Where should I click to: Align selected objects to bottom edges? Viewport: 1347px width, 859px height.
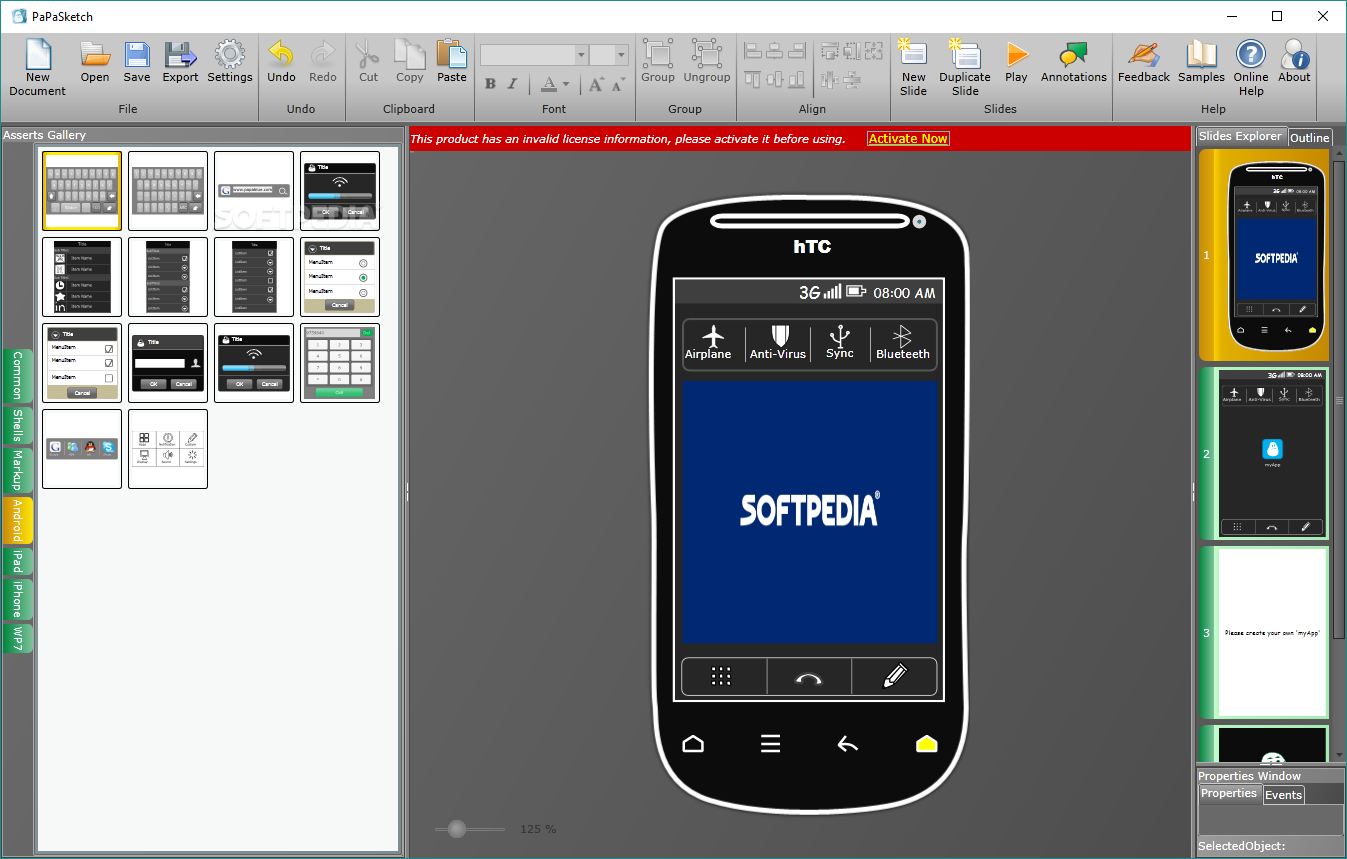(798, 79)
